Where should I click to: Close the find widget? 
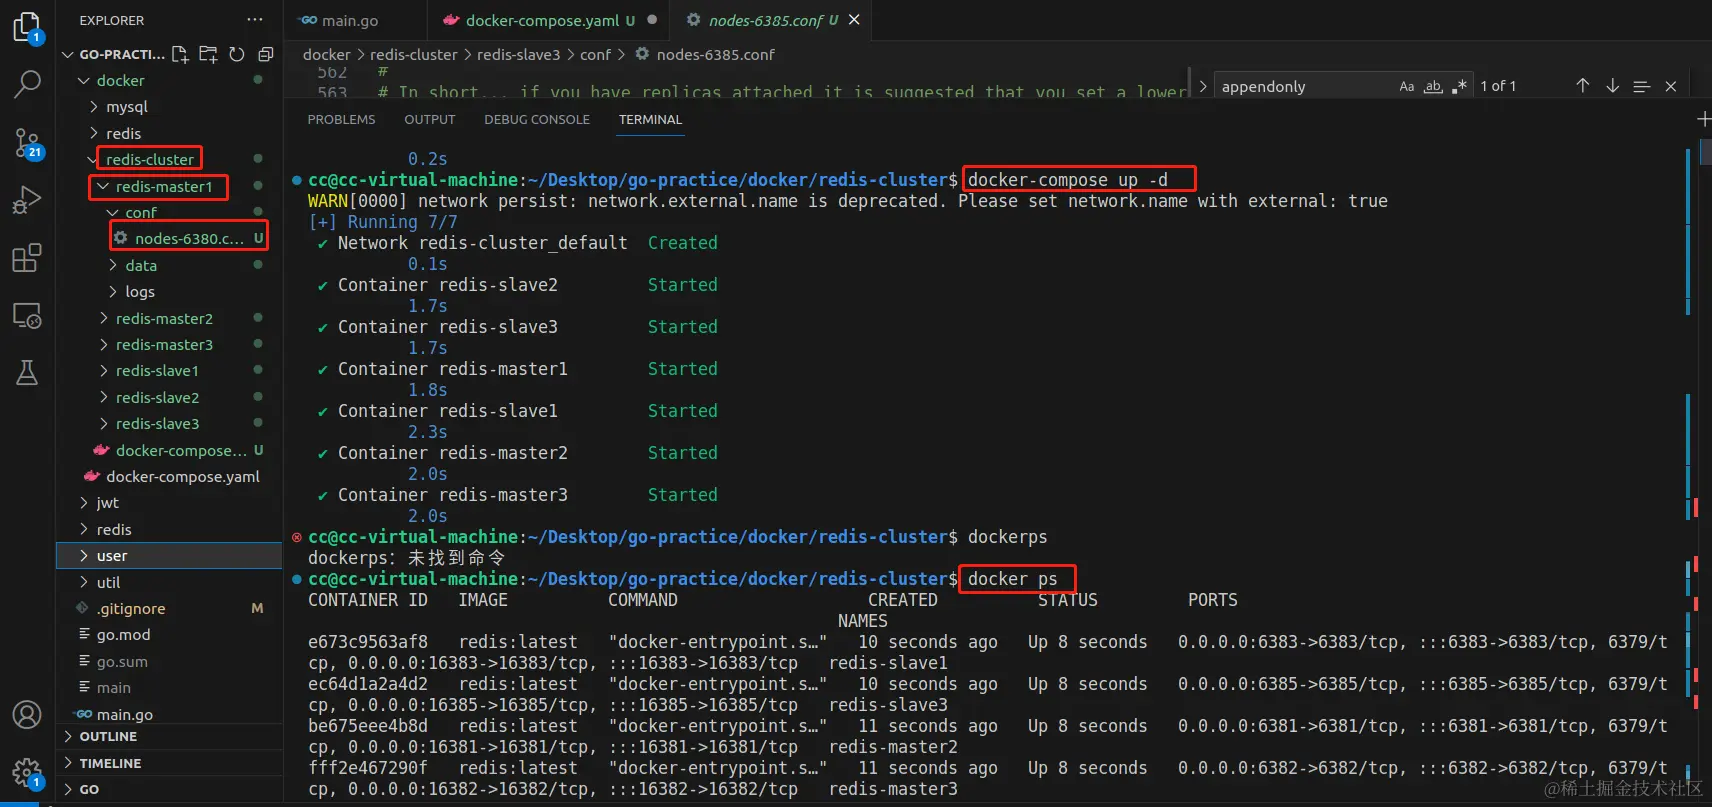tap(1670, 86)
